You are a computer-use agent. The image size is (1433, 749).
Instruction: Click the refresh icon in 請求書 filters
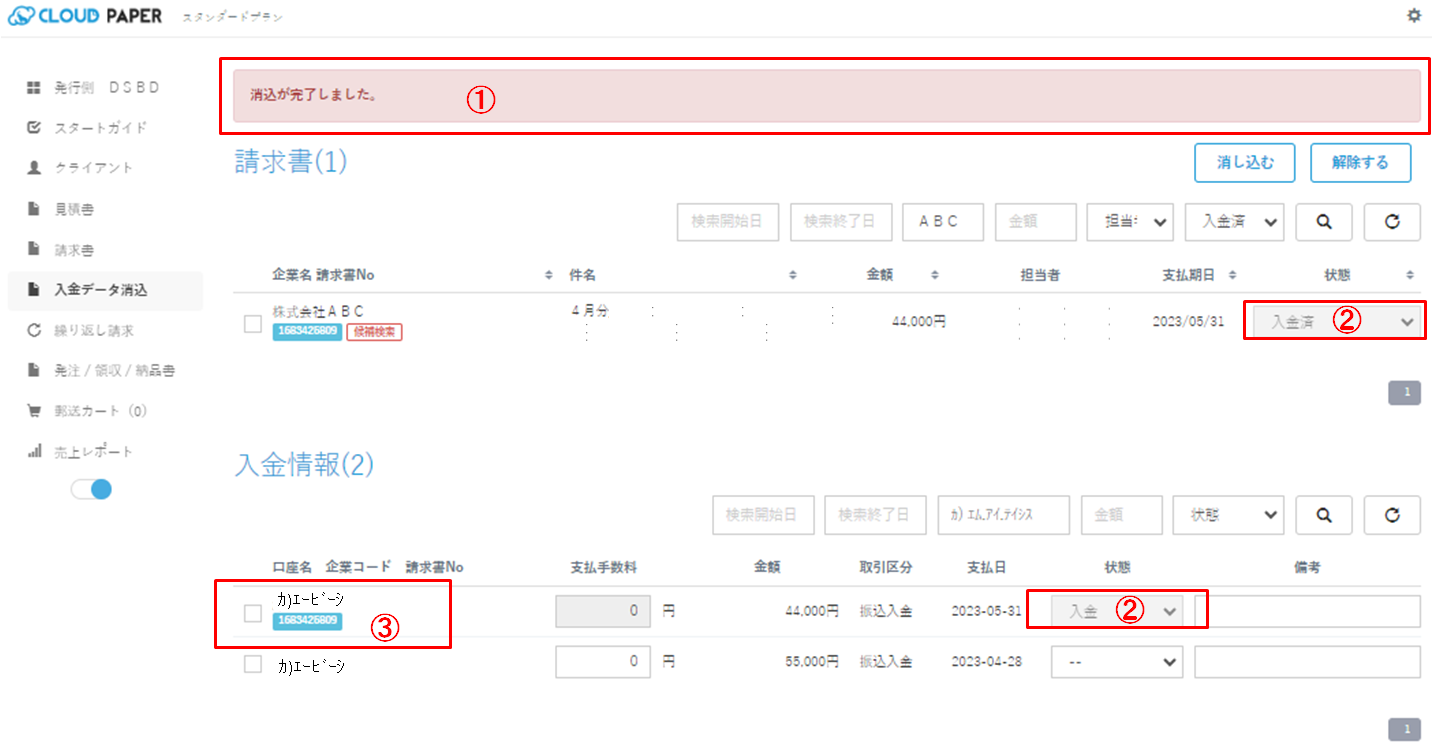tap(1392, 222)
